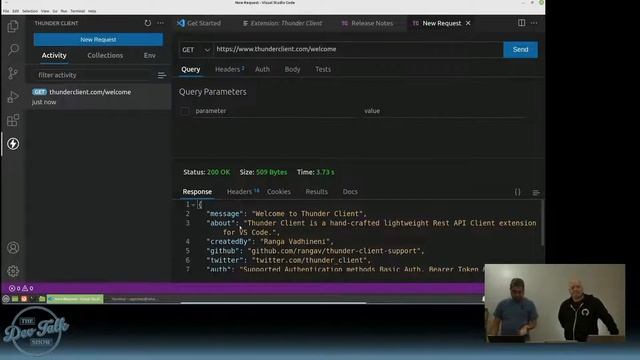Switch to the Get Started editor tab
This screenshot has height=360, width=640.
[200, 23]
